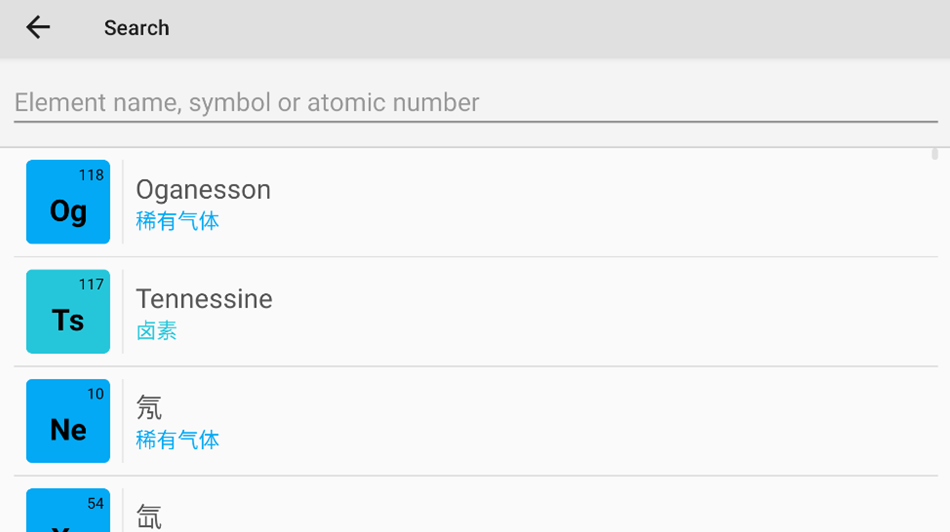Click the results list scrollbar

[934, 154]
